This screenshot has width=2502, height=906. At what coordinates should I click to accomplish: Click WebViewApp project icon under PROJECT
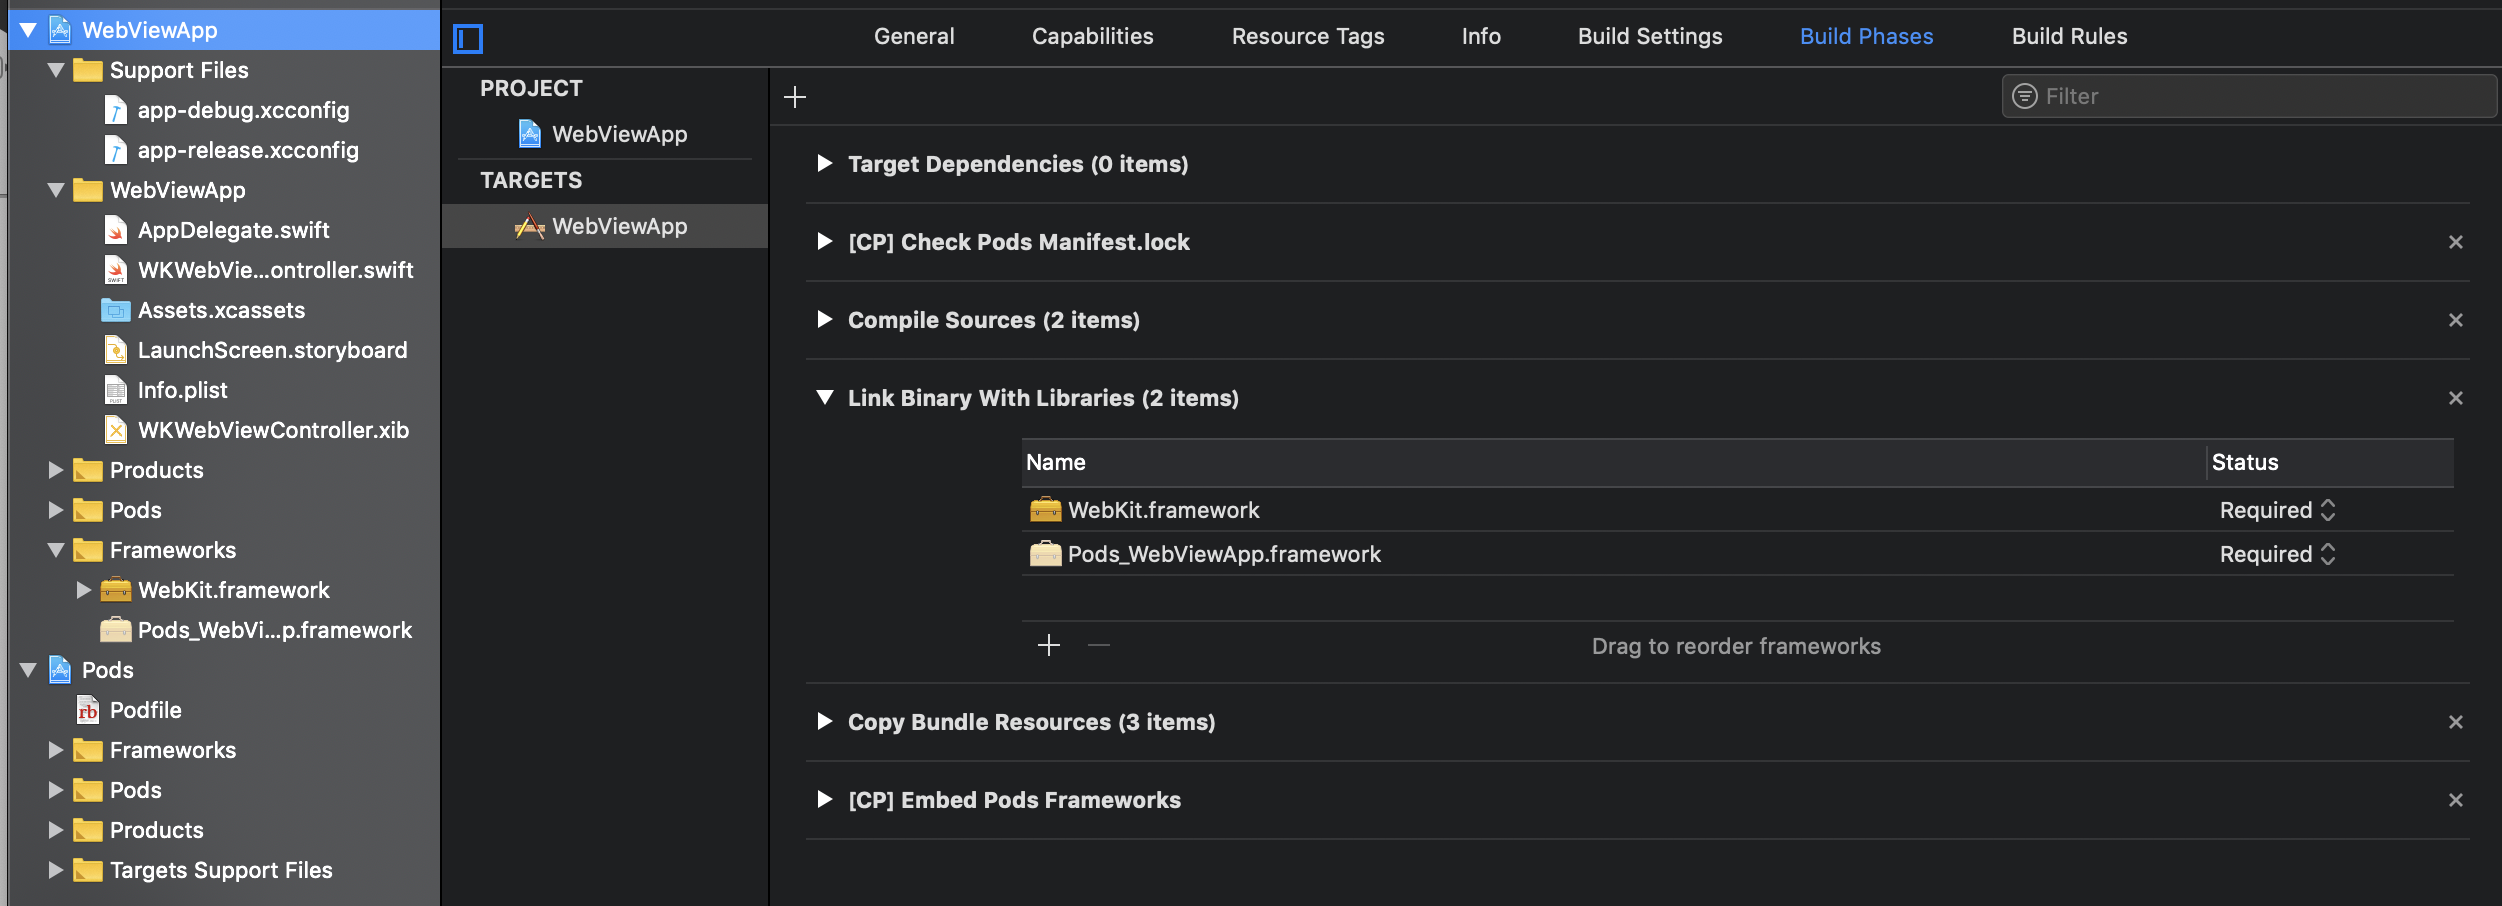coord(530,134)
